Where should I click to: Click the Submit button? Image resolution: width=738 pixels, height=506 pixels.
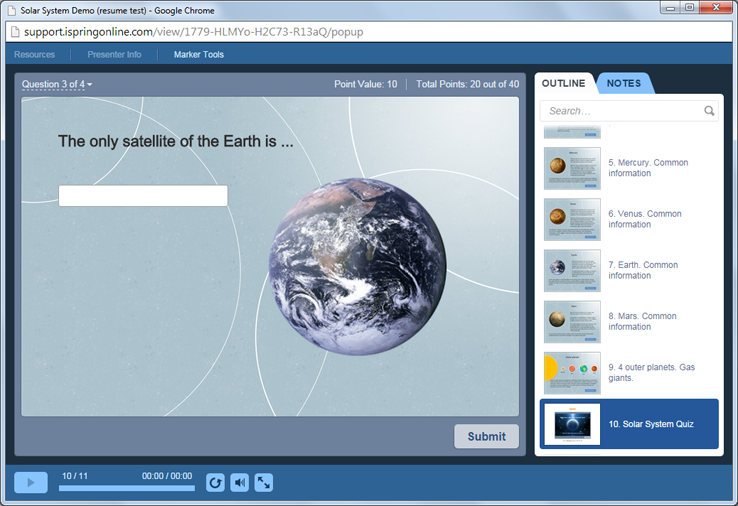click(x=487, y=436)
